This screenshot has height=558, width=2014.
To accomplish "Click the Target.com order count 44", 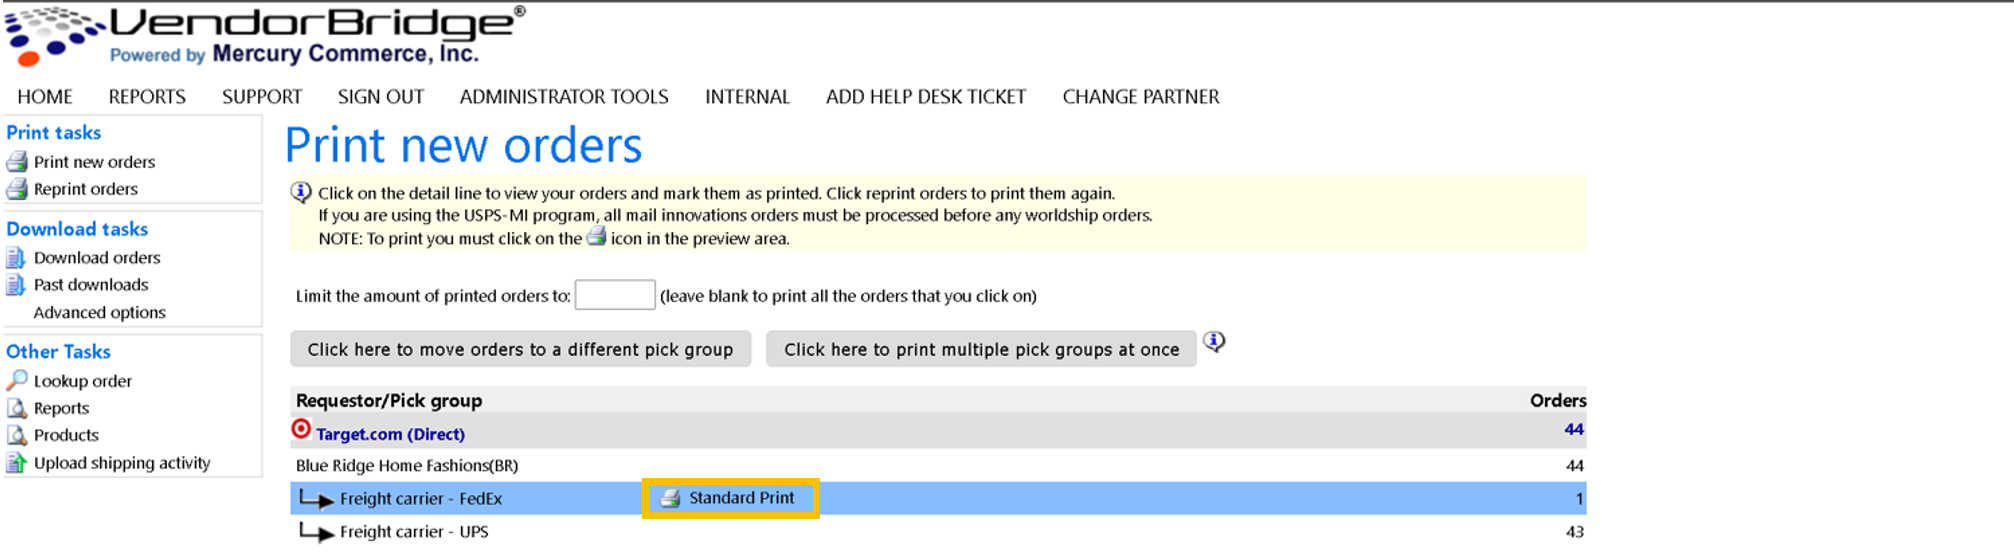I will pyautogui.click(x=1574, y=430).
